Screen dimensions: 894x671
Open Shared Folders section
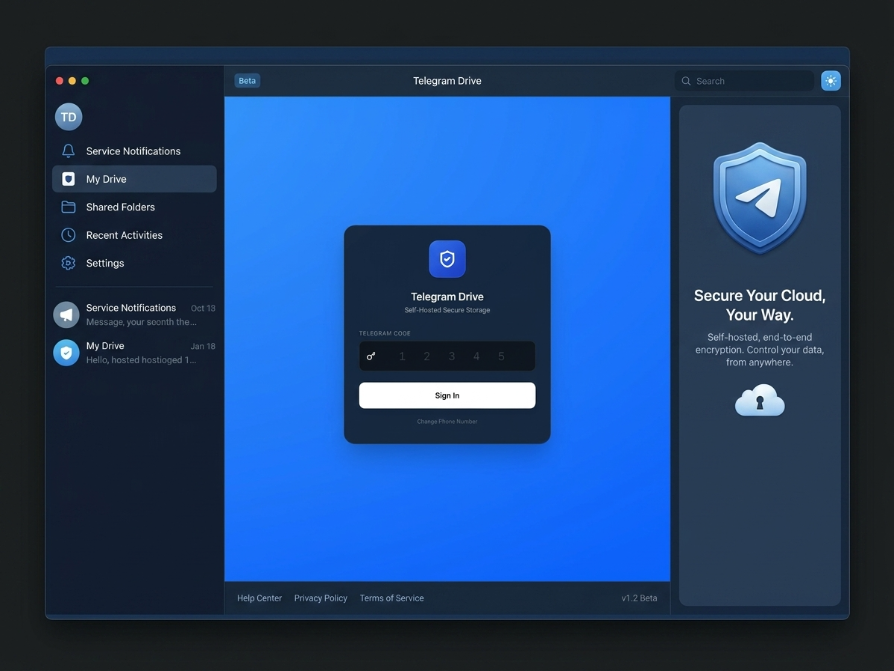click(134, 207)
